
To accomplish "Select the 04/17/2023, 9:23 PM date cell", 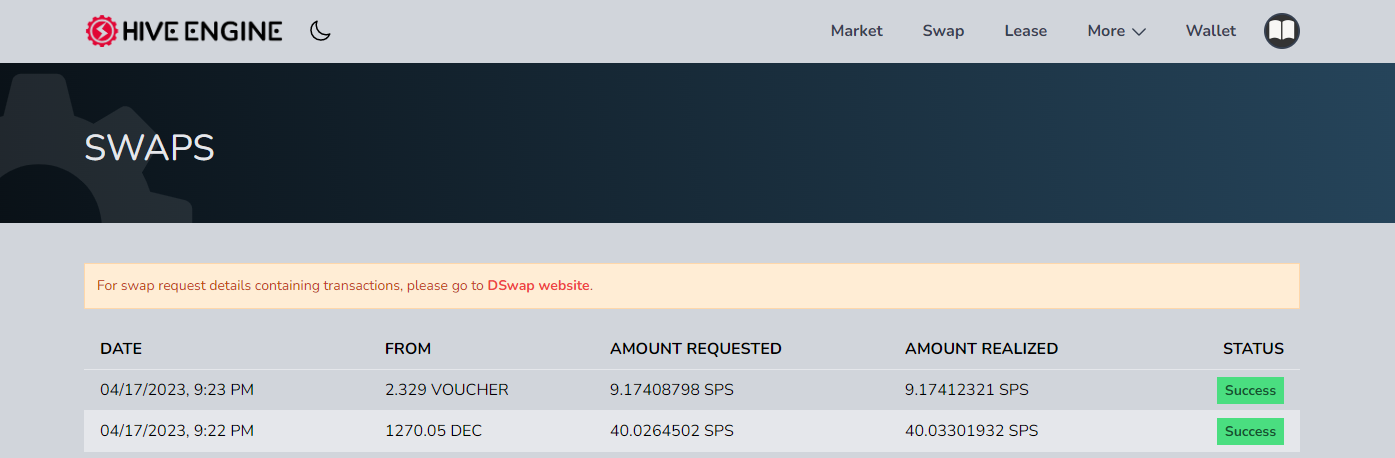I will pyautogui.click(x=177, y=390).
